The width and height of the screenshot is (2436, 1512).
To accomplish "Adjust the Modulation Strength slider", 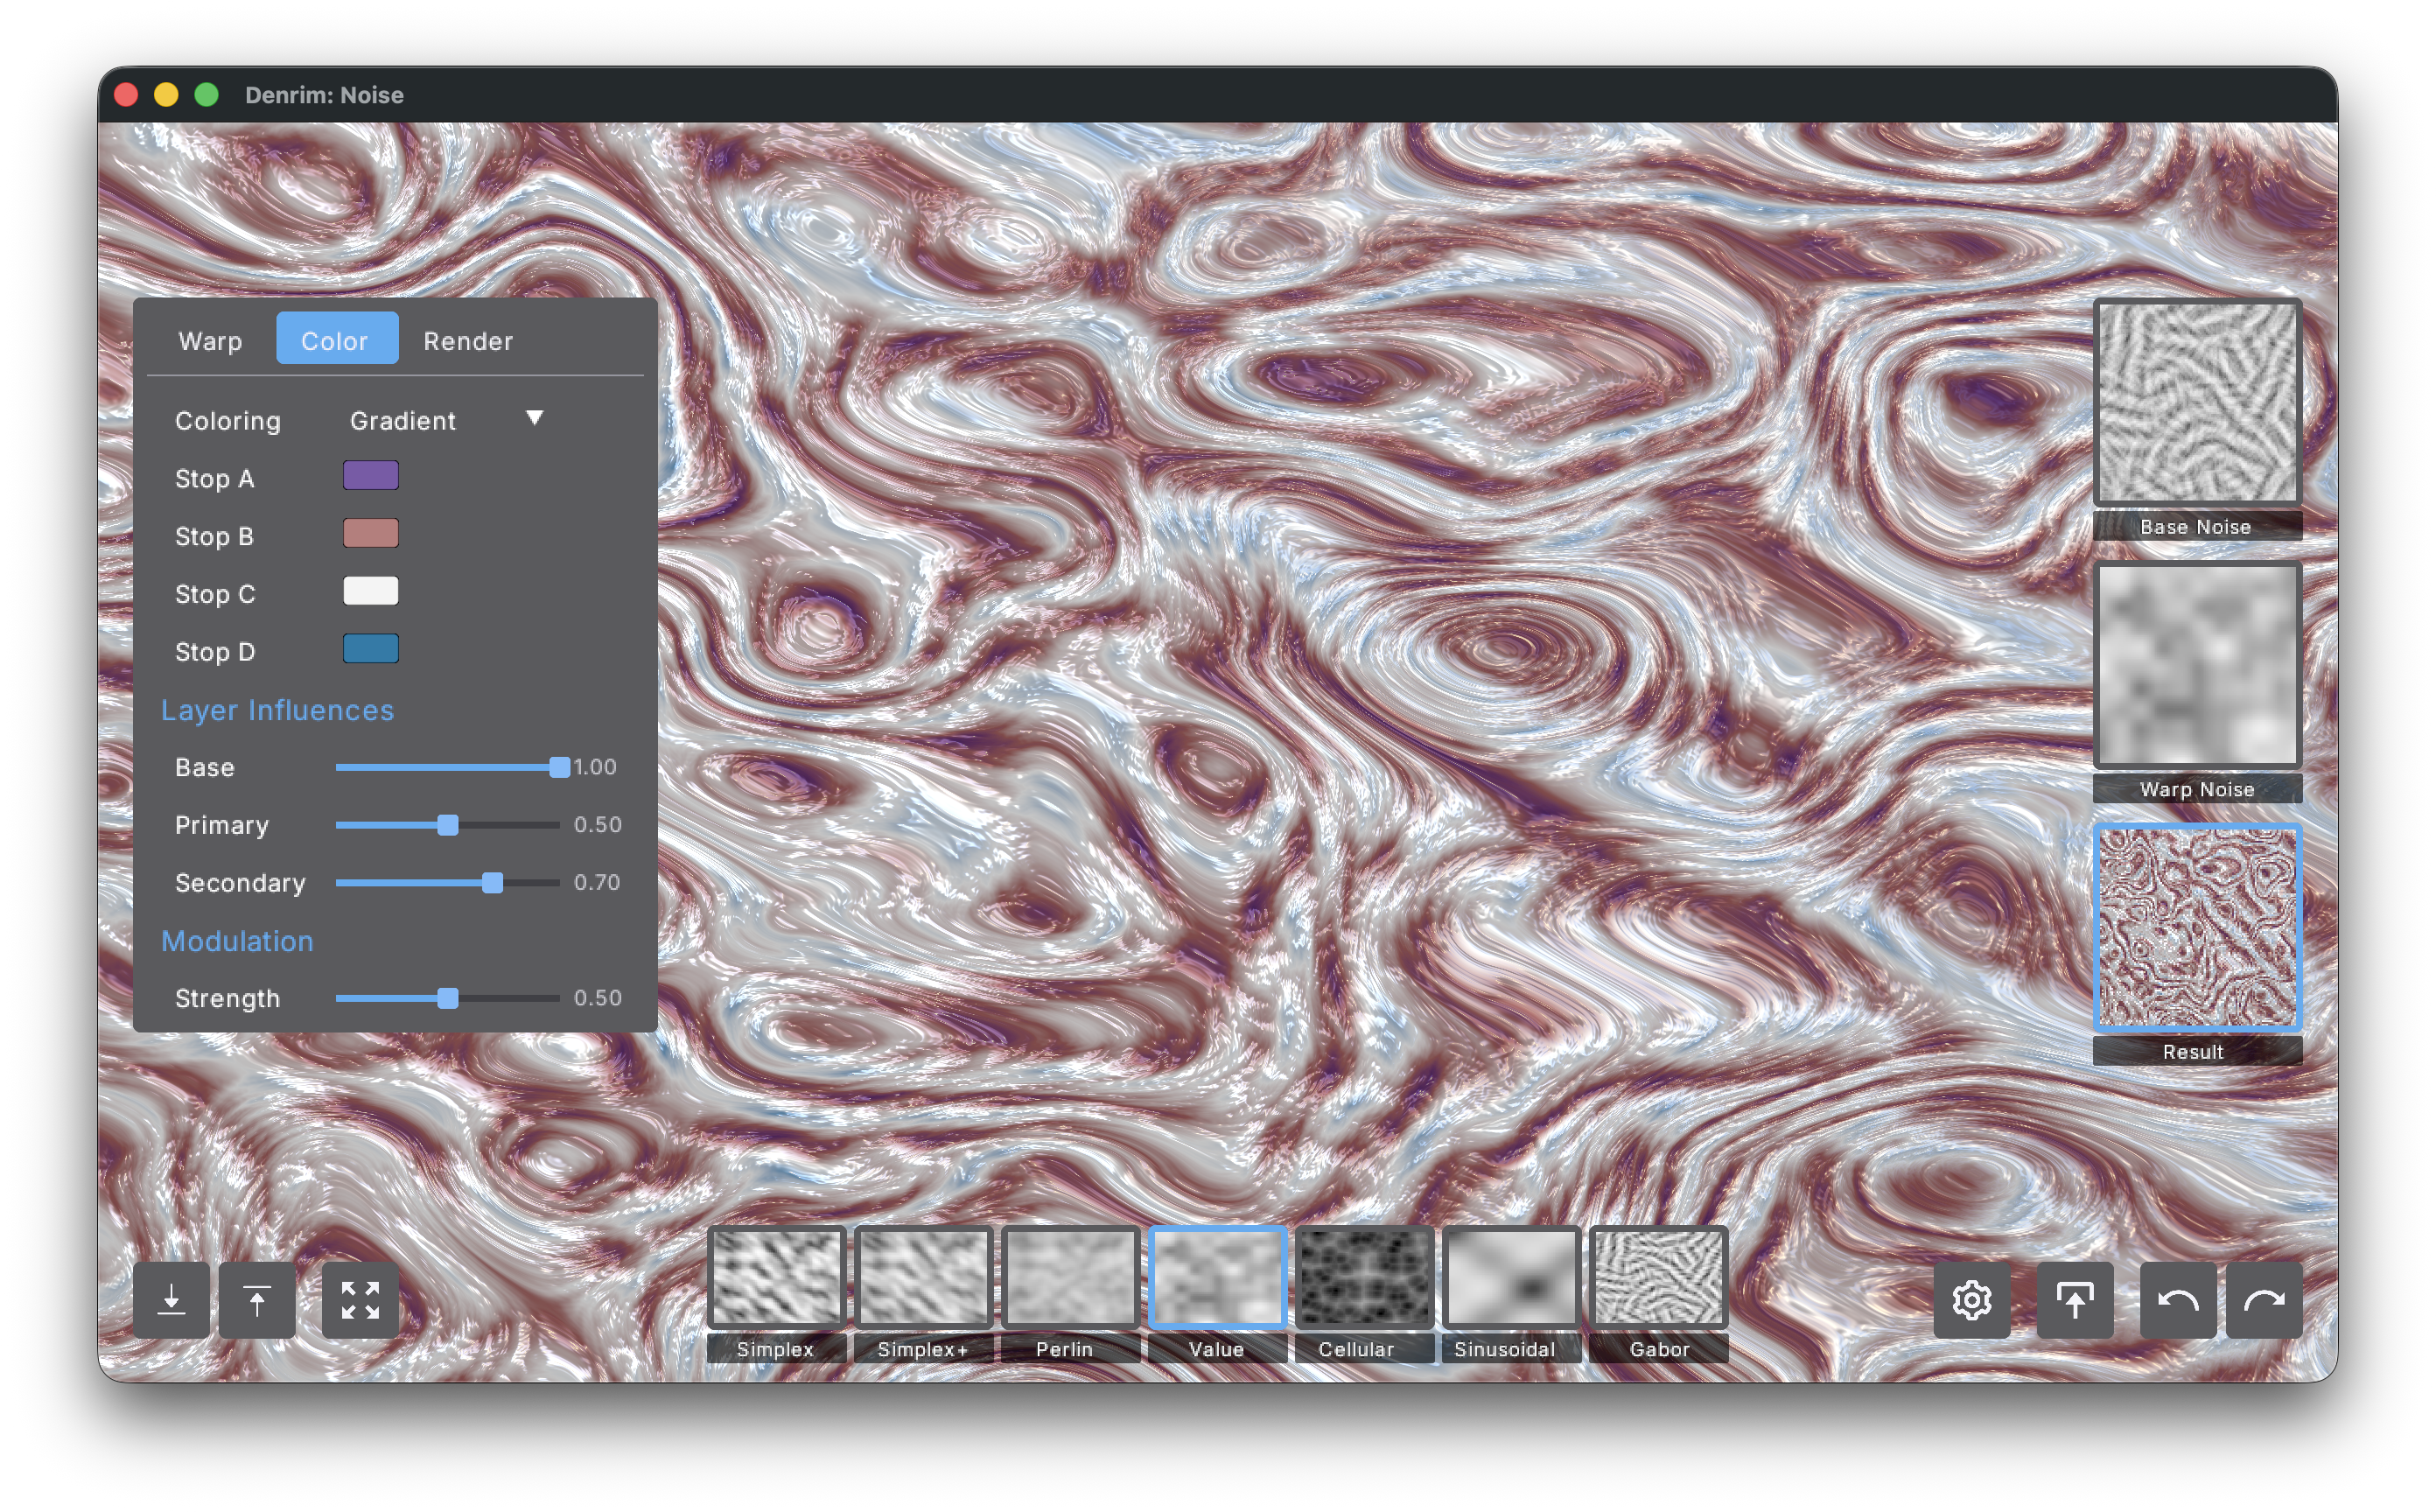I will click(448, 998).
